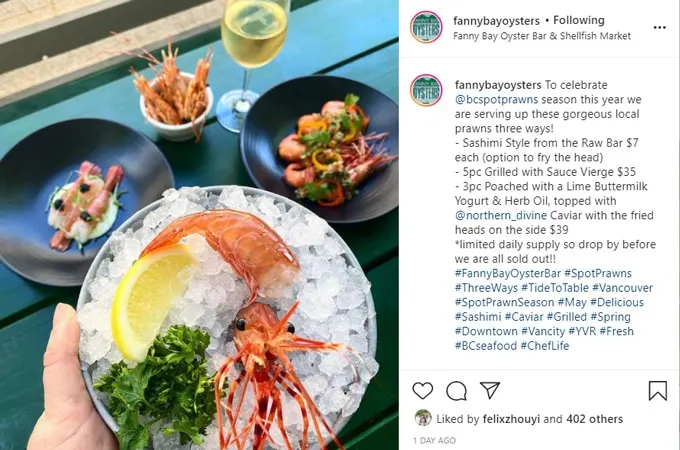Open the #Vancouver hashtag

pos(622,288)
